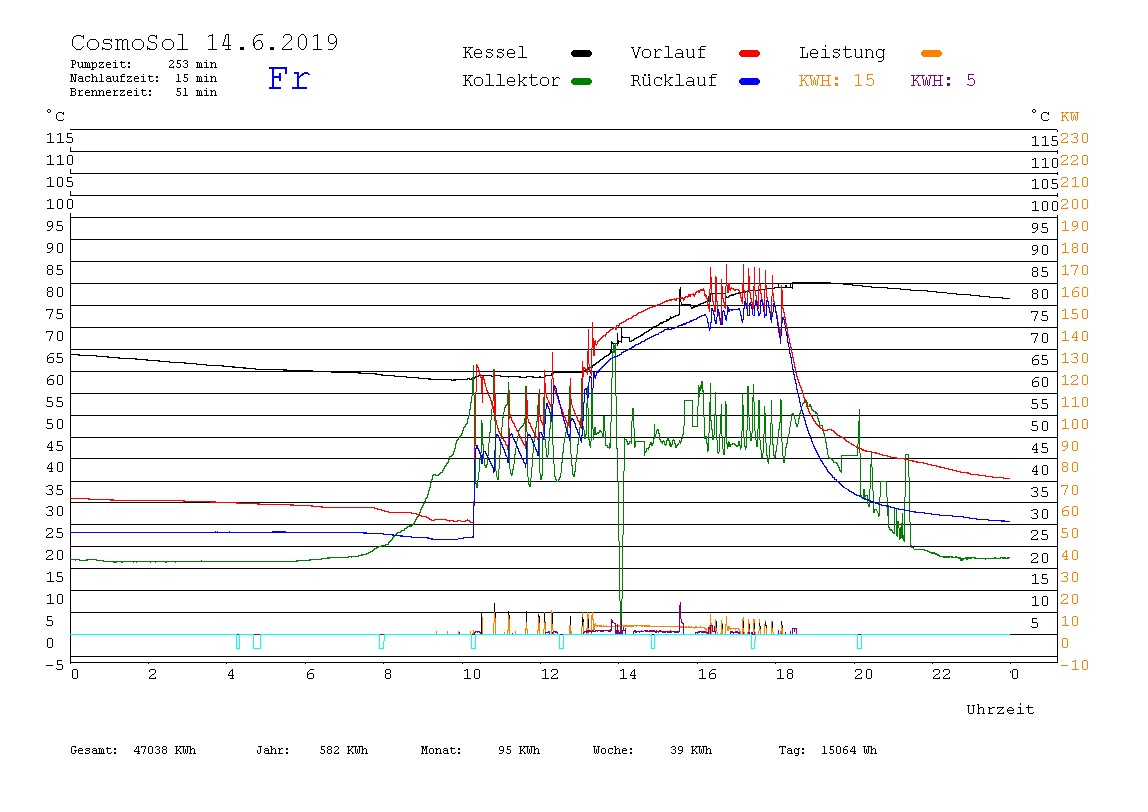Viewport: 1148px width, 812px height.
Task: Select the "12" hour label on the time axis
Action: (549, 674)
